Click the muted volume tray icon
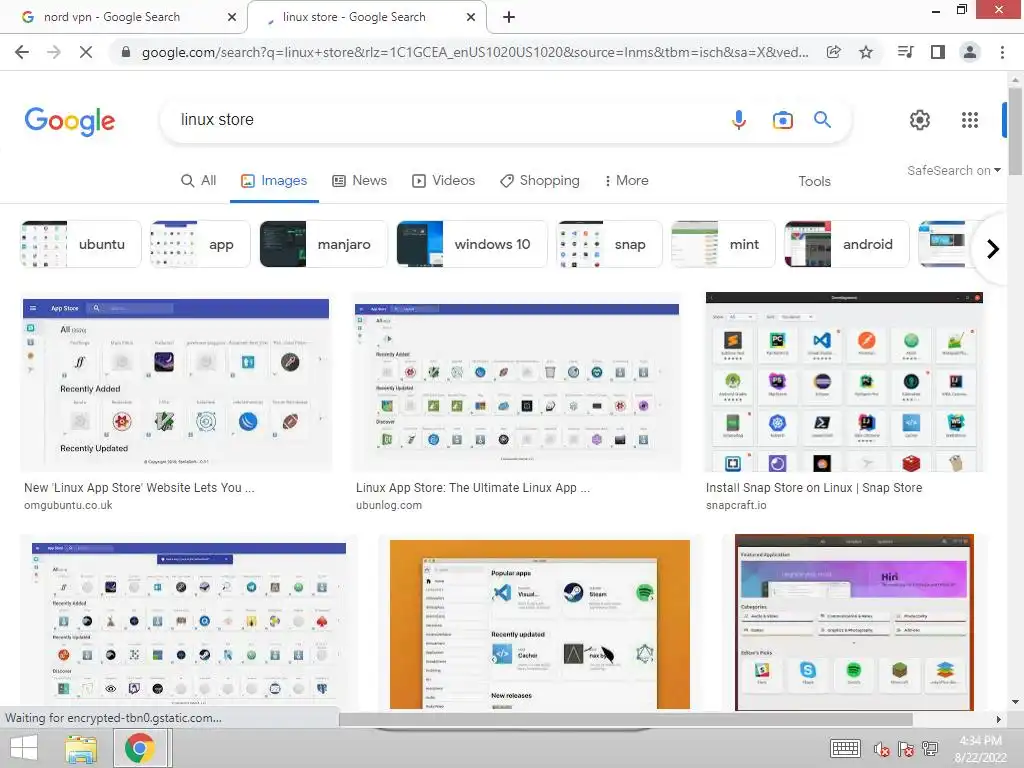Image resolution: width=1024 pixels, height=768 pixels. click(x=882, y=749)
